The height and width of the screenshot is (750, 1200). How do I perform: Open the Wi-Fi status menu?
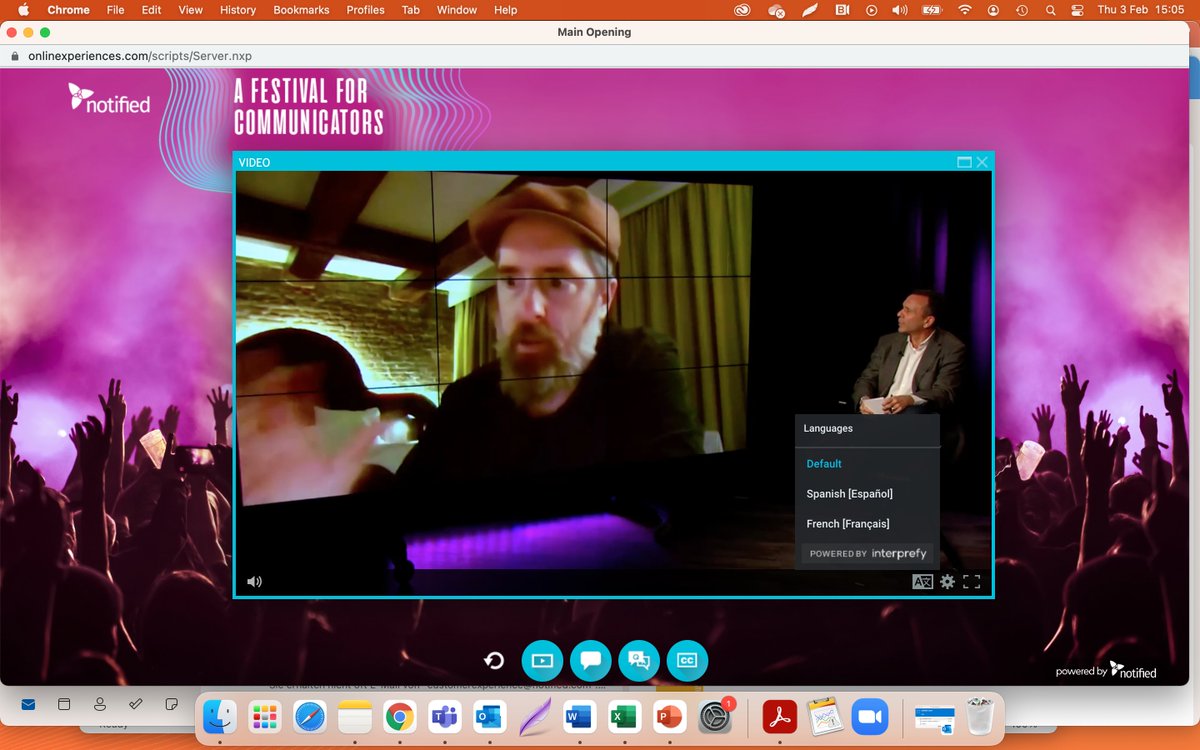pyautogui.click(x=964, y=10)
